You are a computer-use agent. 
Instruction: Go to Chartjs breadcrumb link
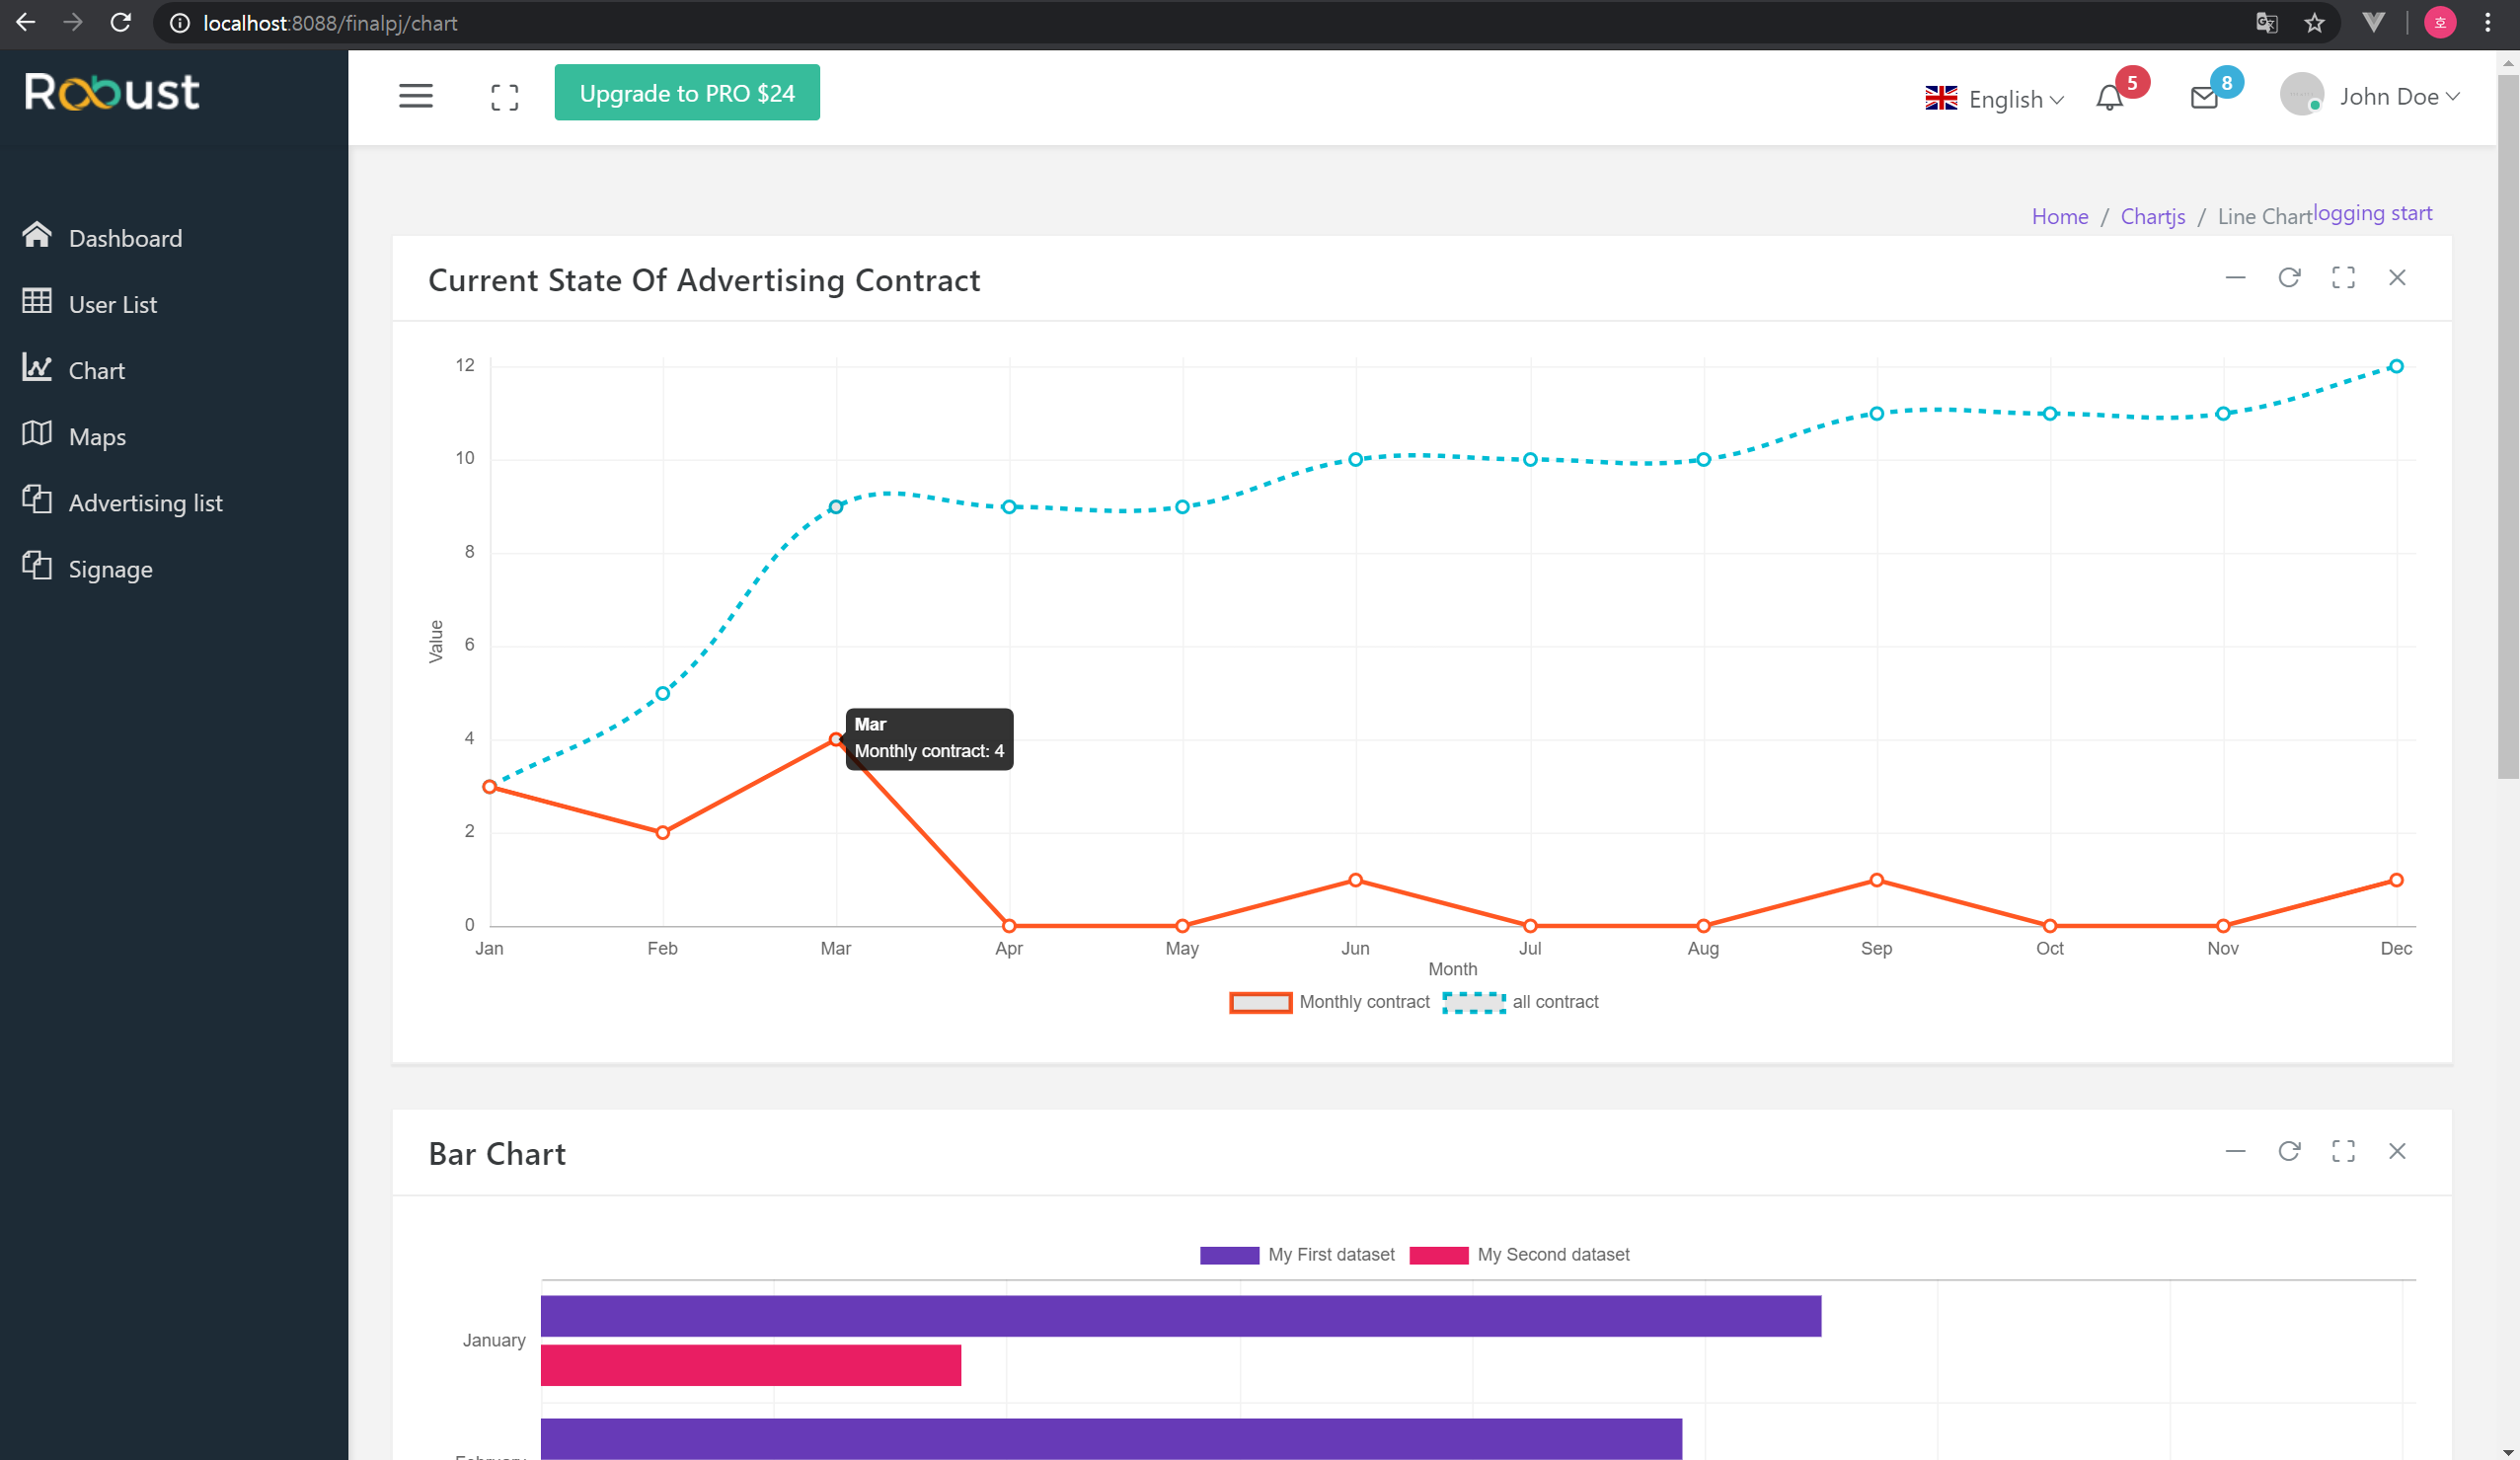tap(2152, 216)
